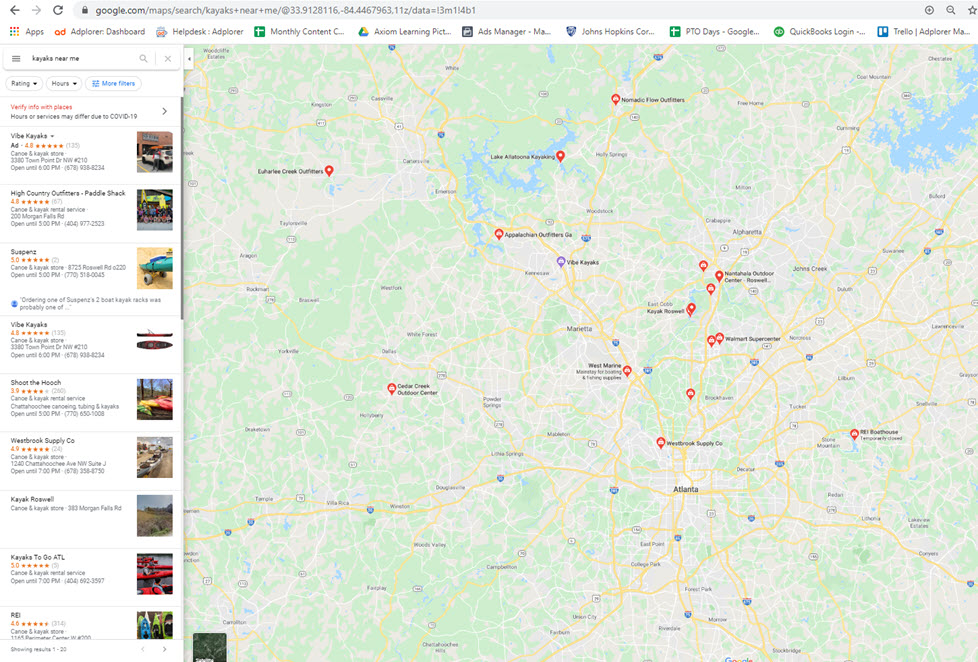Click the Kayak Roswell map pin
This screenshot has width=978, height=662.
coord(690,309)
